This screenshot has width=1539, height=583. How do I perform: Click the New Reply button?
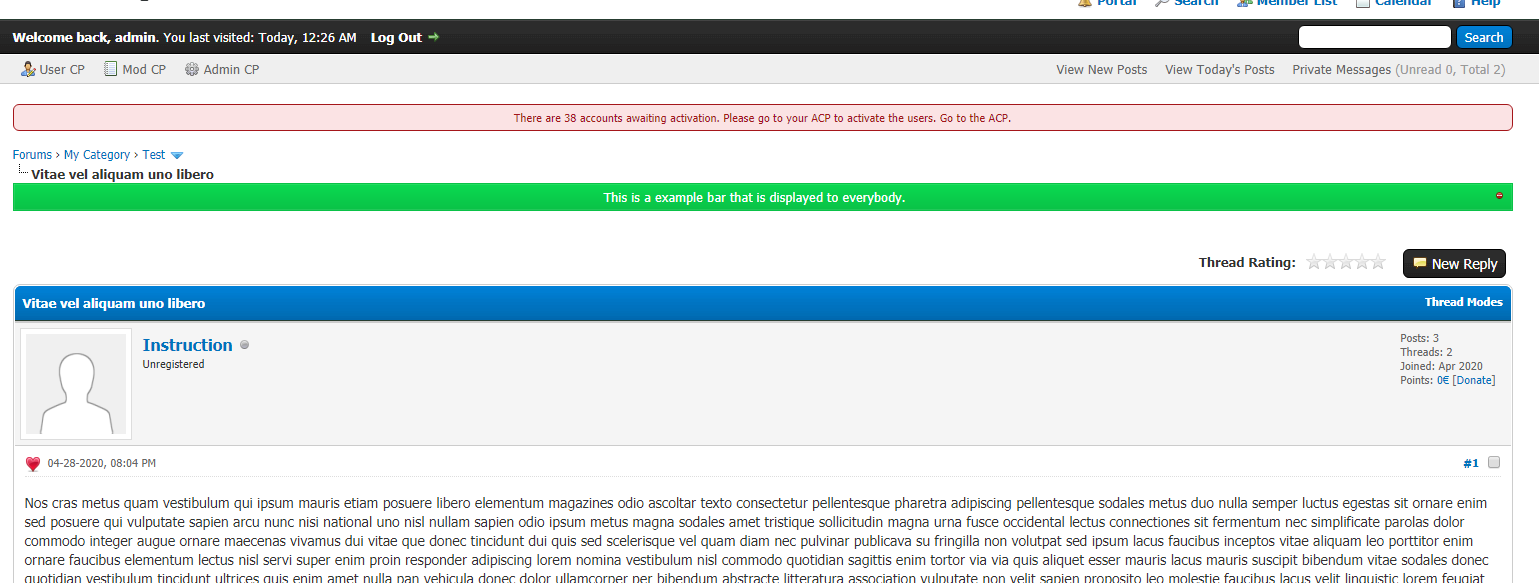click(1454, 263)
